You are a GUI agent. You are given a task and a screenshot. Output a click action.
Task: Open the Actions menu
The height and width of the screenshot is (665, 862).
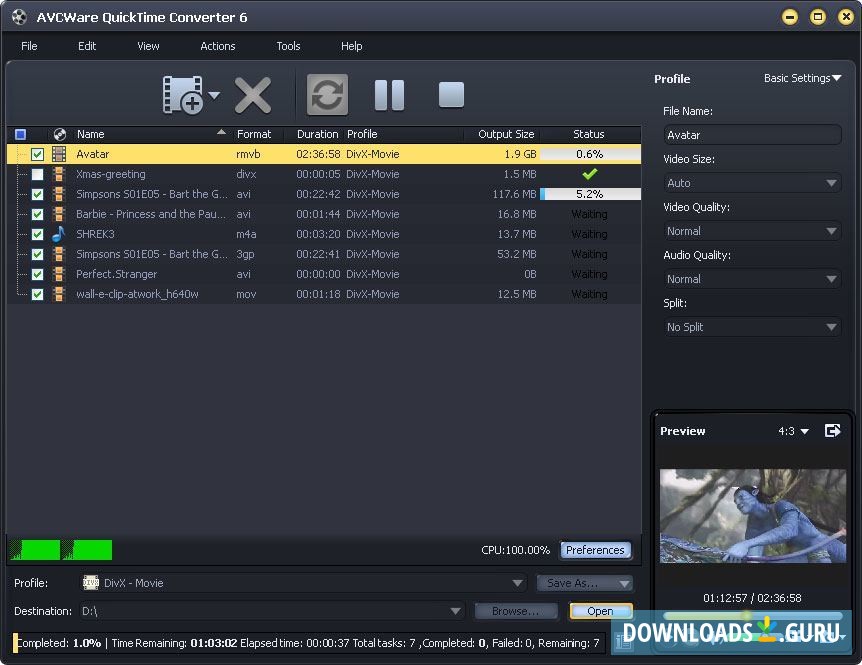(217, 46)
